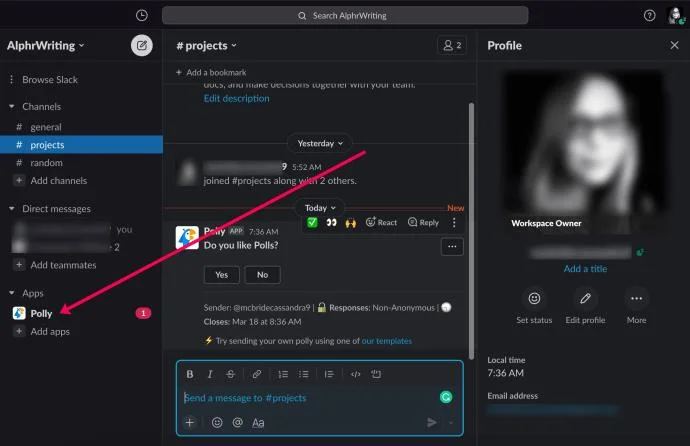Collapse the Direct messages section
The height and width of the screenshot is (446, 690).
coord(12,208)
